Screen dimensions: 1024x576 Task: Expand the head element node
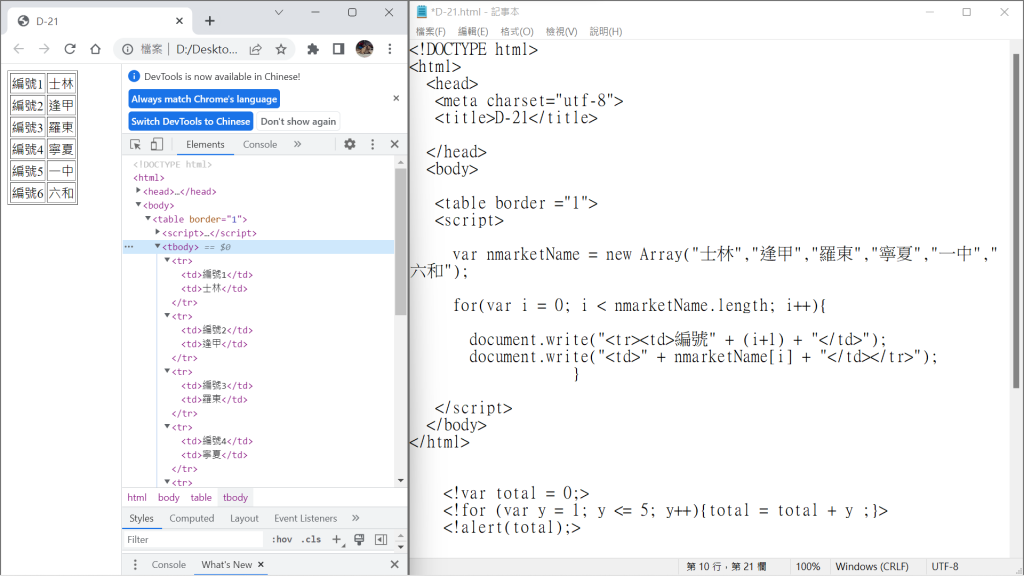pyautogui.click(x=138, y=191)
